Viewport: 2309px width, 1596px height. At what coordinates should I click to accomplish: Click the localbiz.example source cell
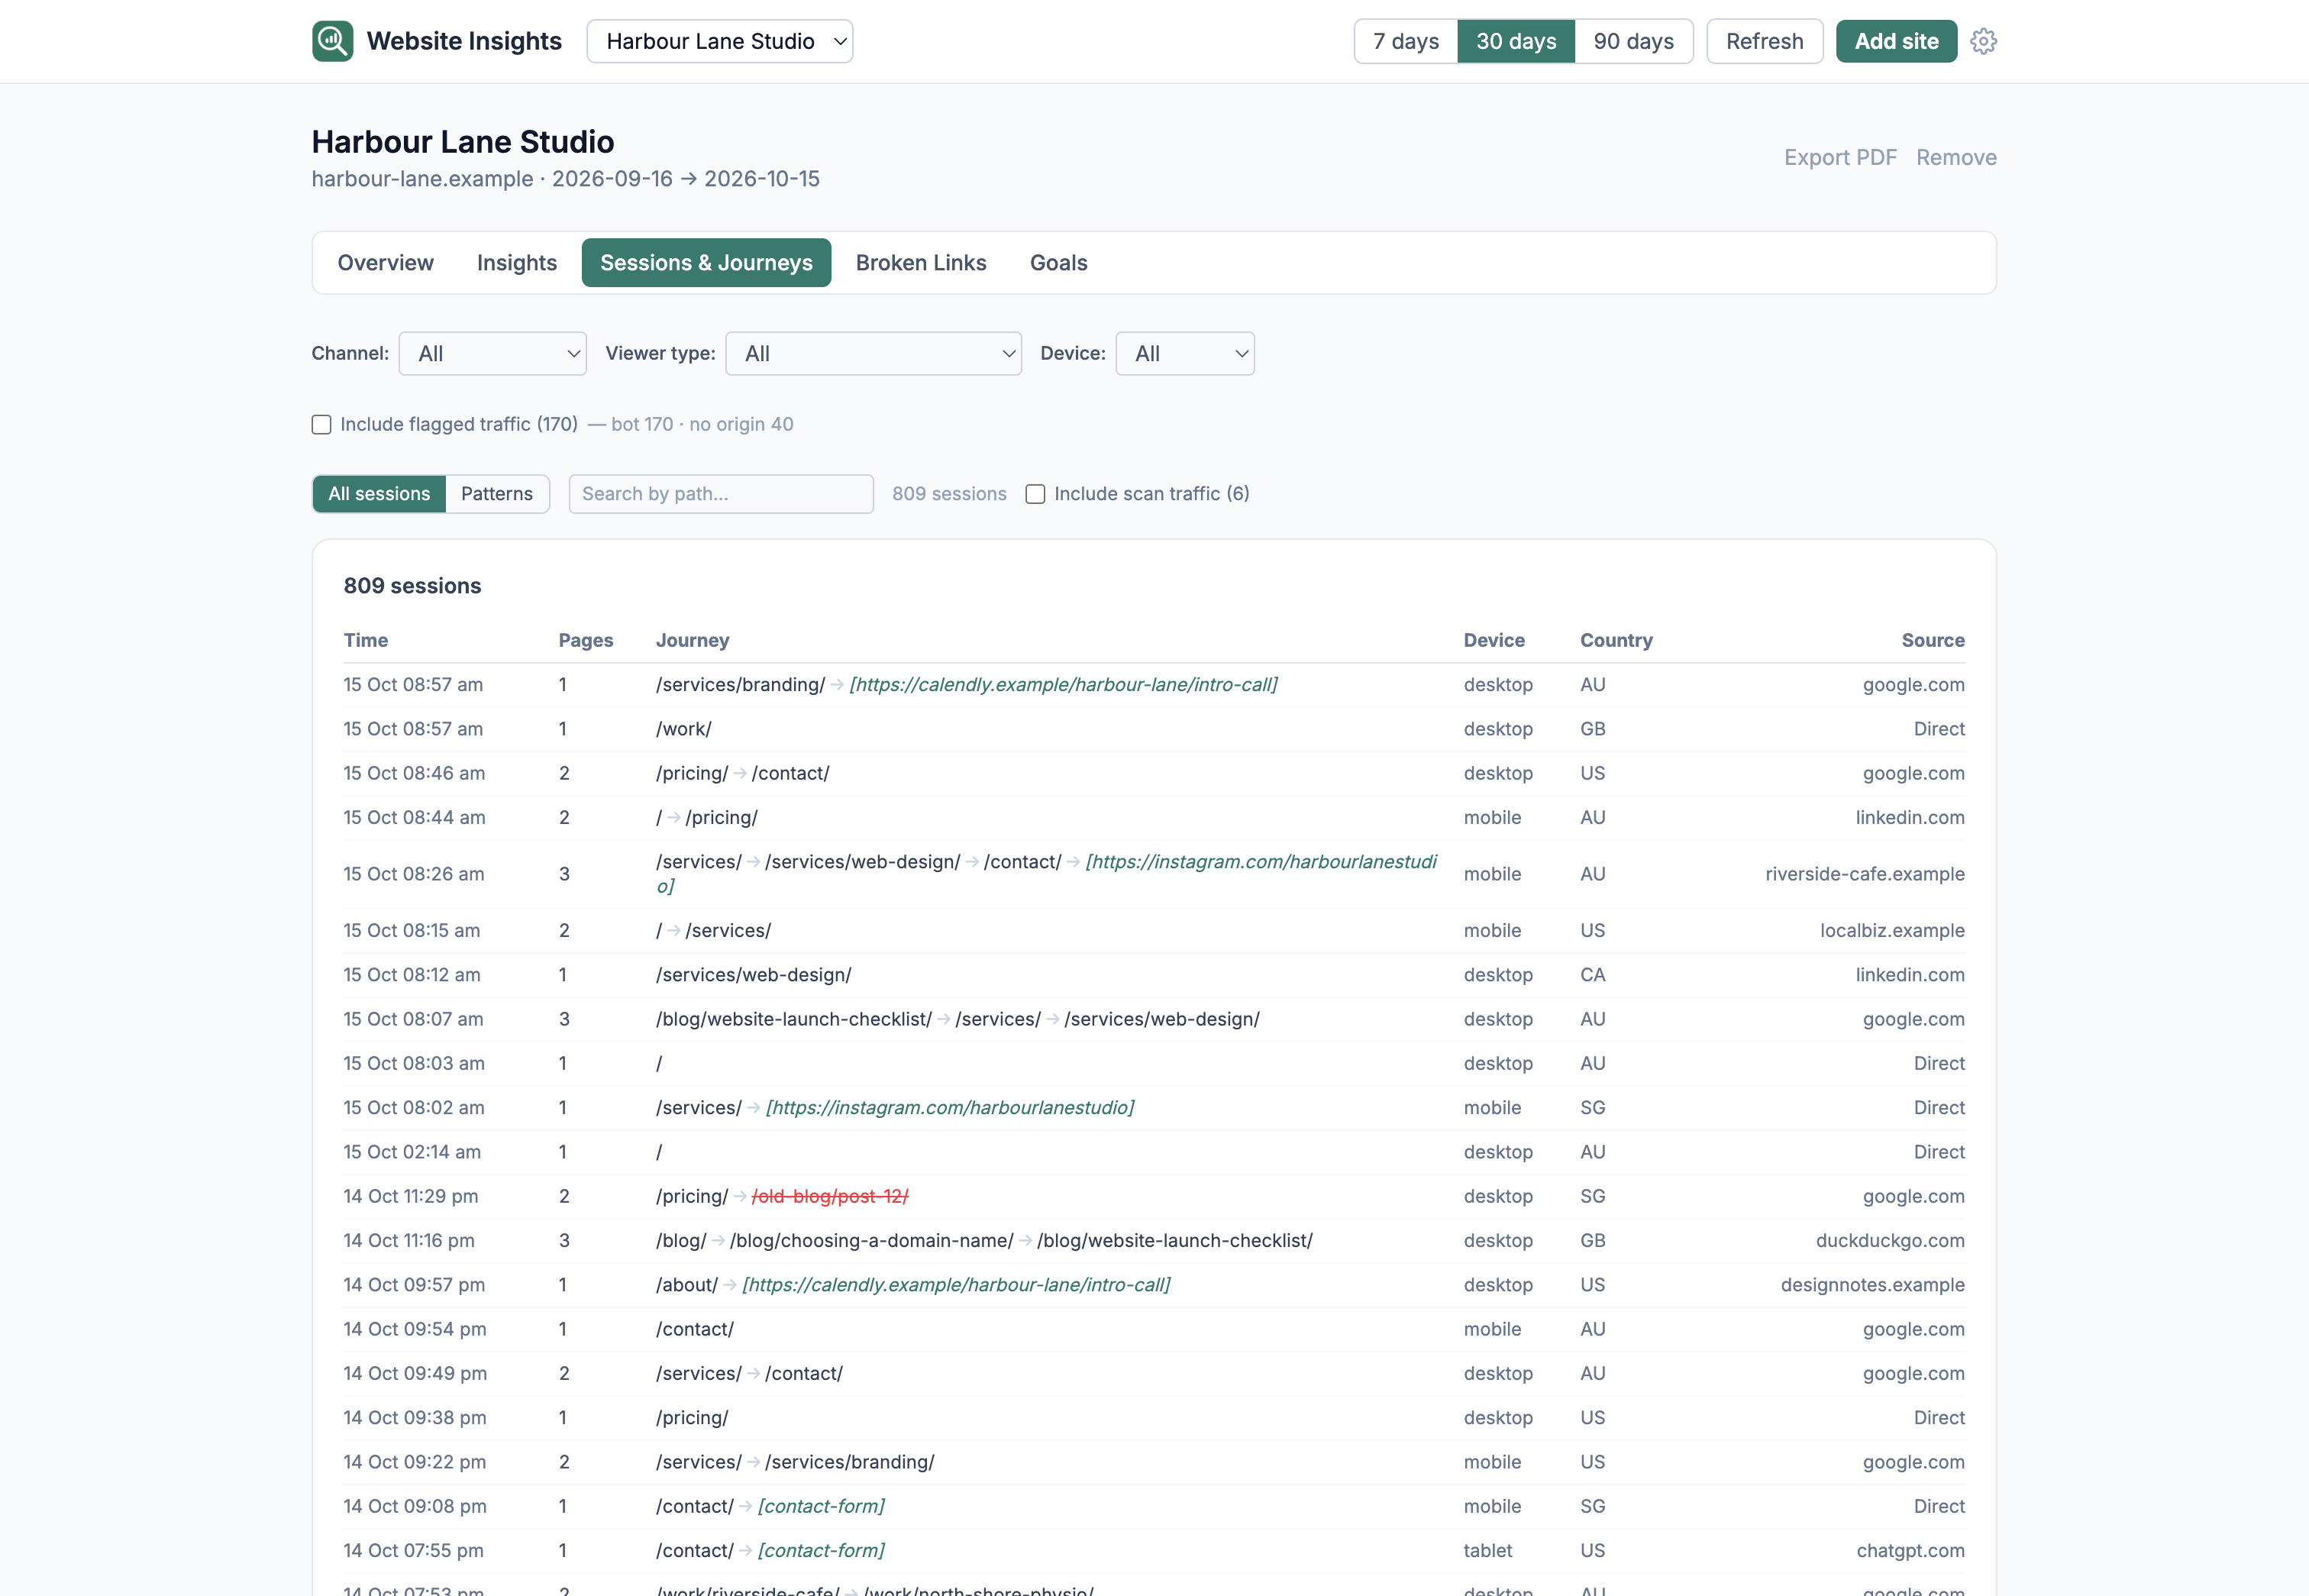(x=1891, y=930)
